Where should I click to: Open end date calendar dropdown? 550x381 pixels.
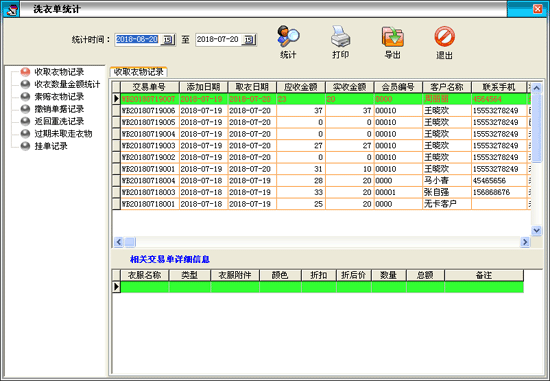[249, 40]
